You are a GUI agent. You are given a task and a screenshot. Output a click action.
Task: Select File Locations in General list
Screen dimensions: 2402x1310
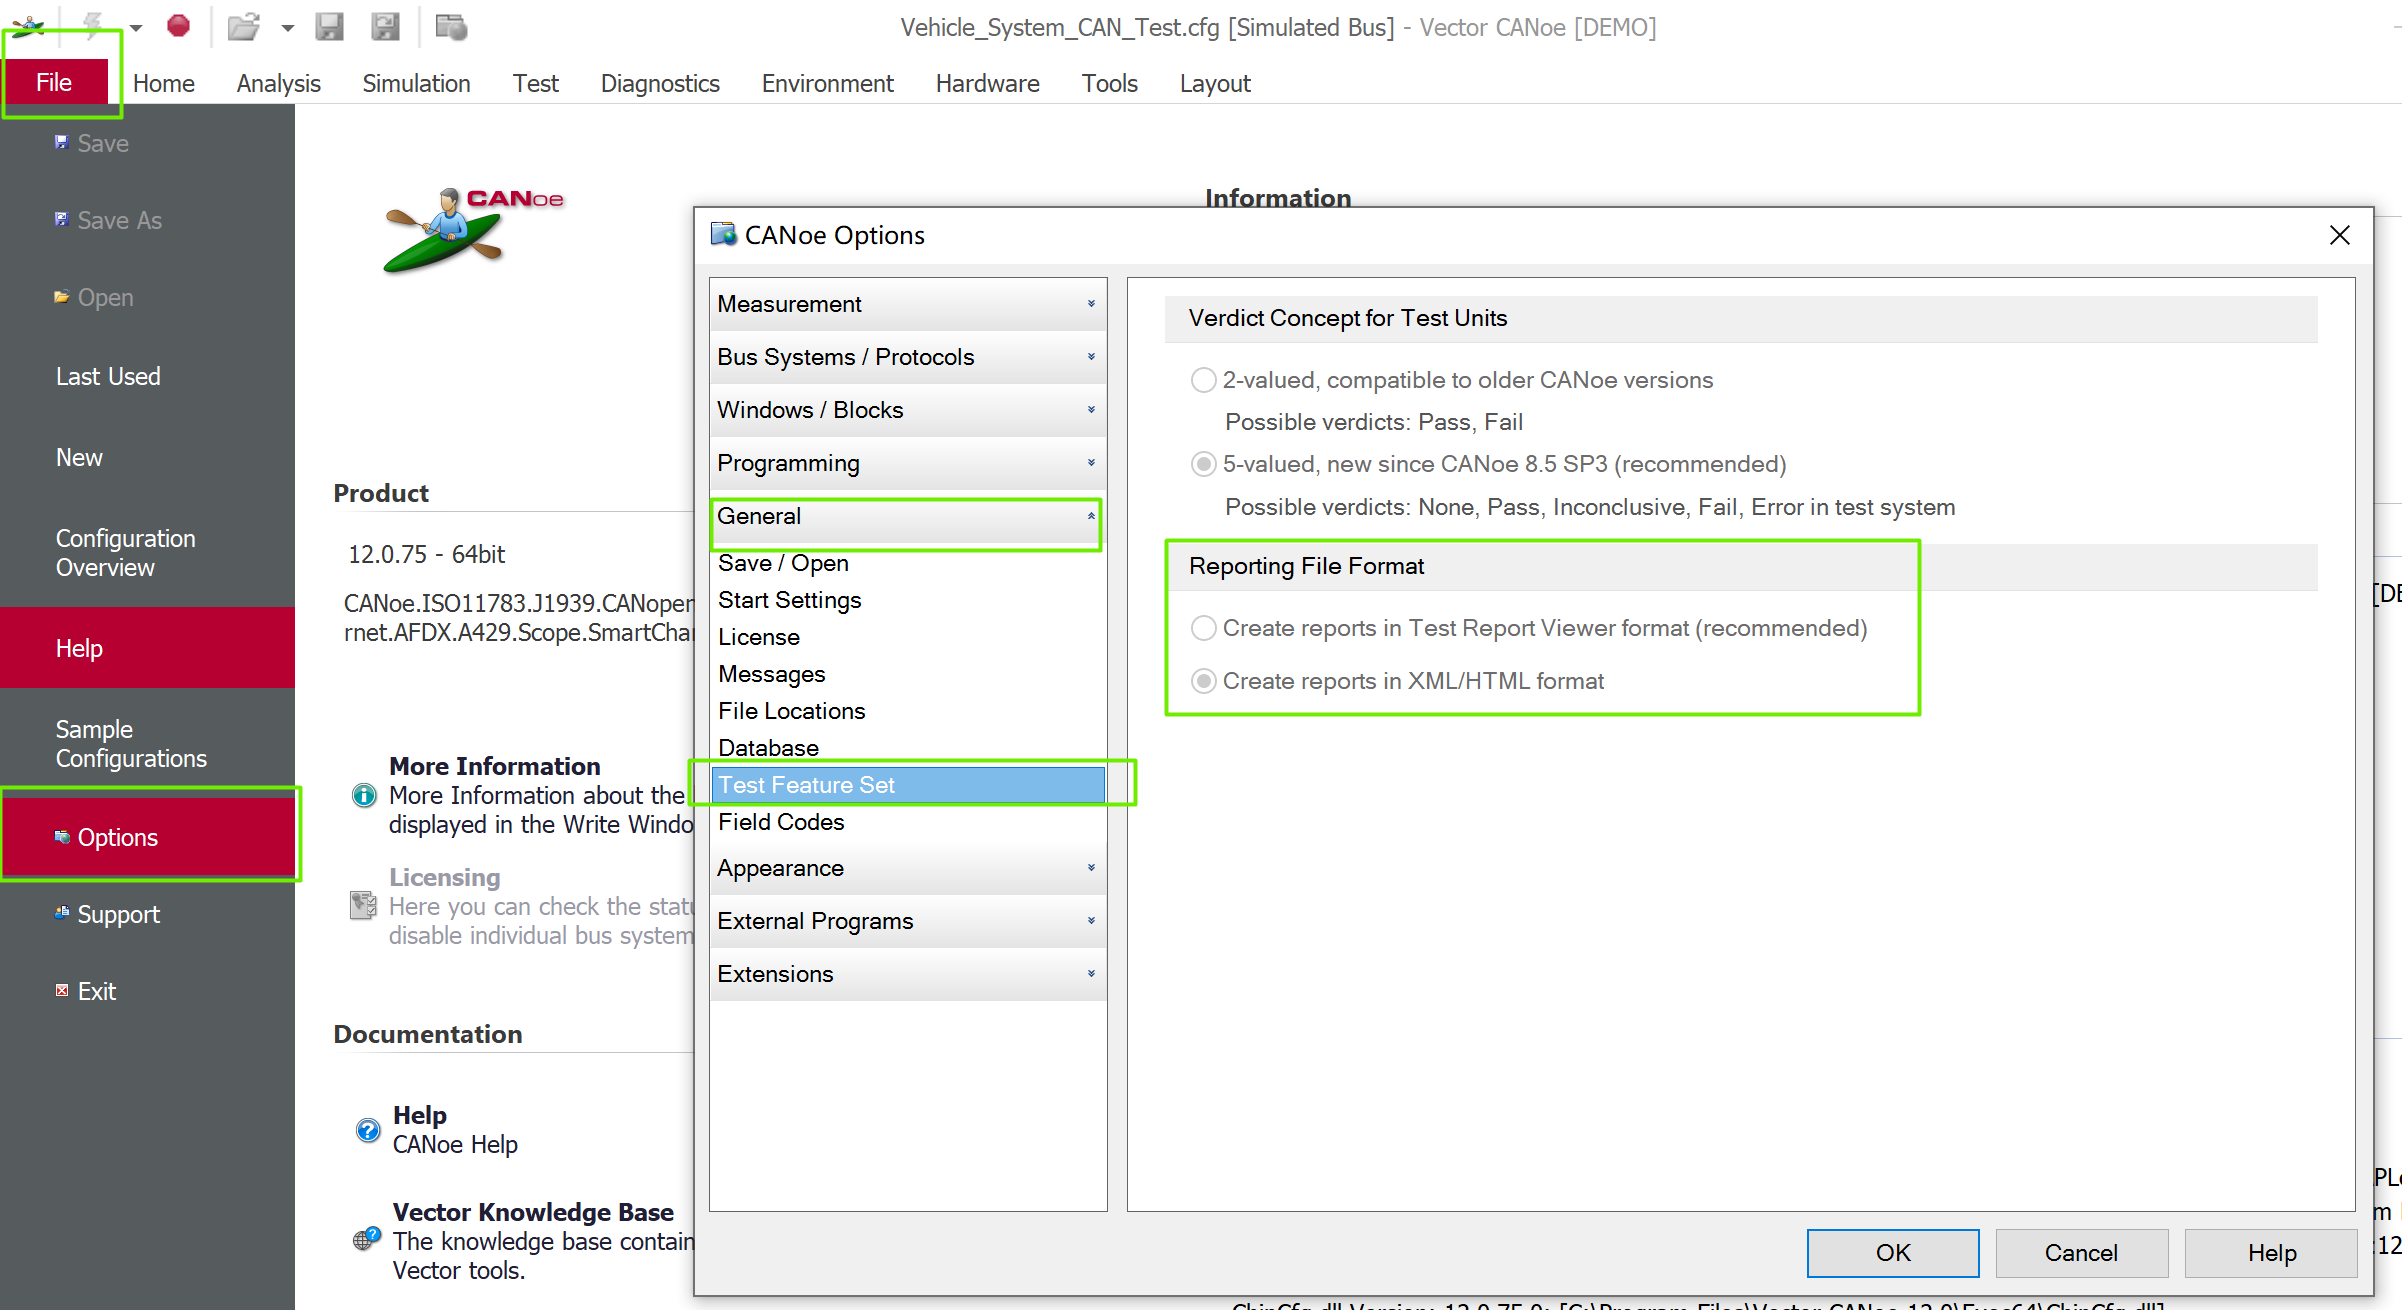click(791, 711)
